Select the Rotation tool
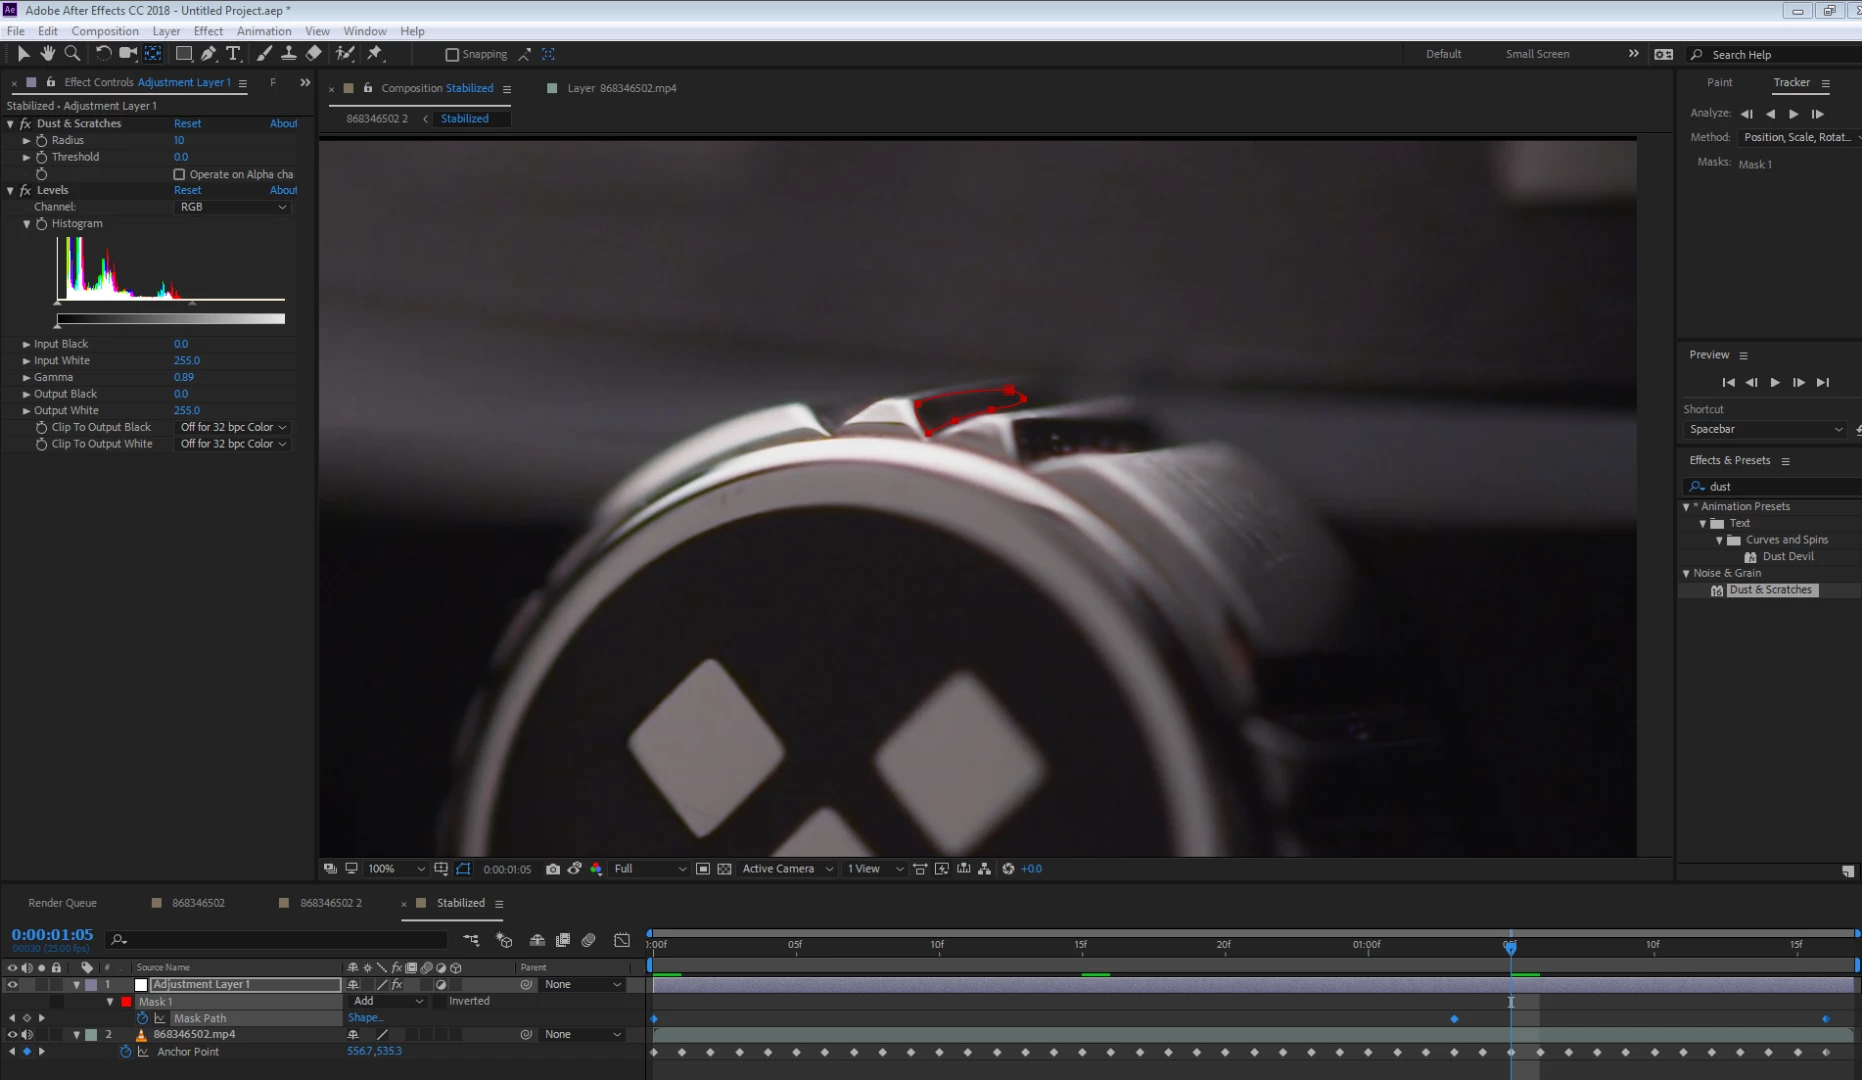This screenshot has height=1080, width=1862. click(x=103, y=54)
